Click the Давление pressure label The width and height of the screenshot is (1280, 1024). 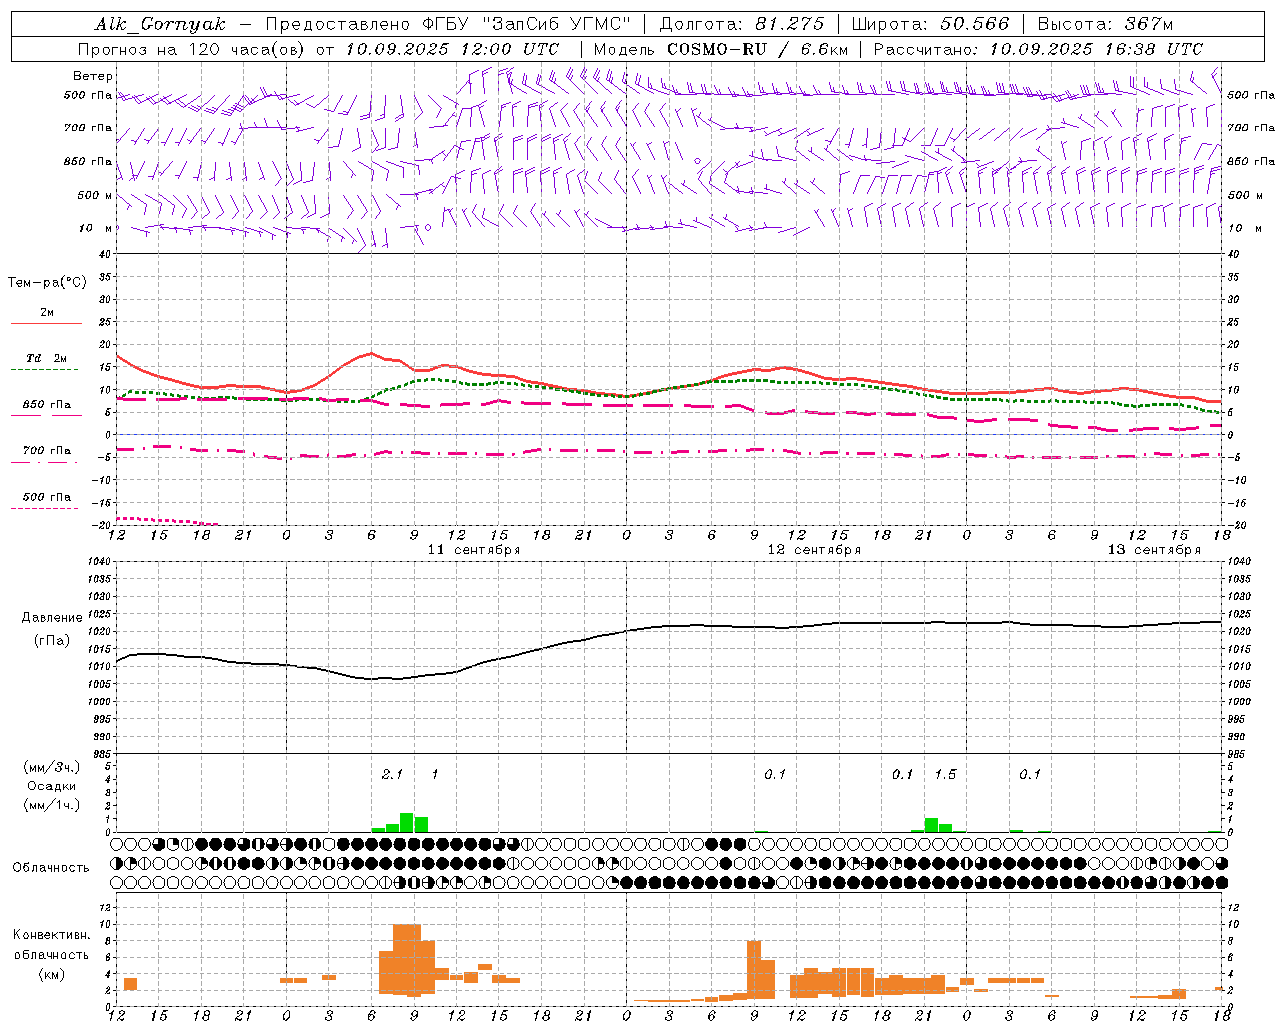52,618
